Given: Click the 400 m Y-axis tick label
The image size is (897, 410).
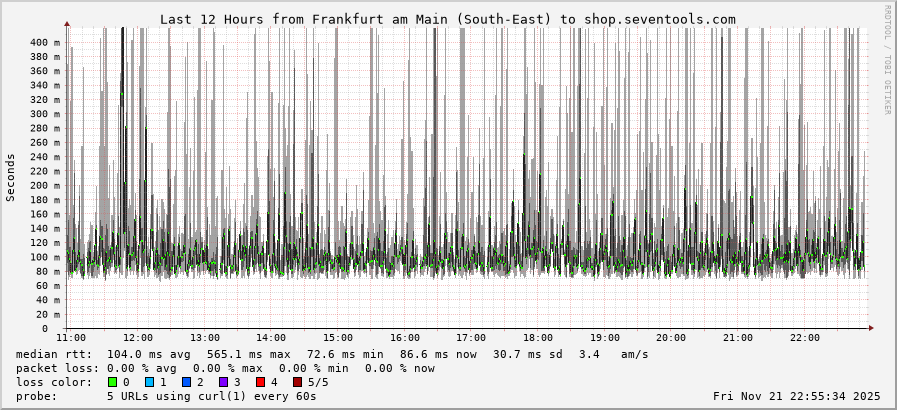Looking at the screenshot, I should pyautogui.click(x=44, y=42).
